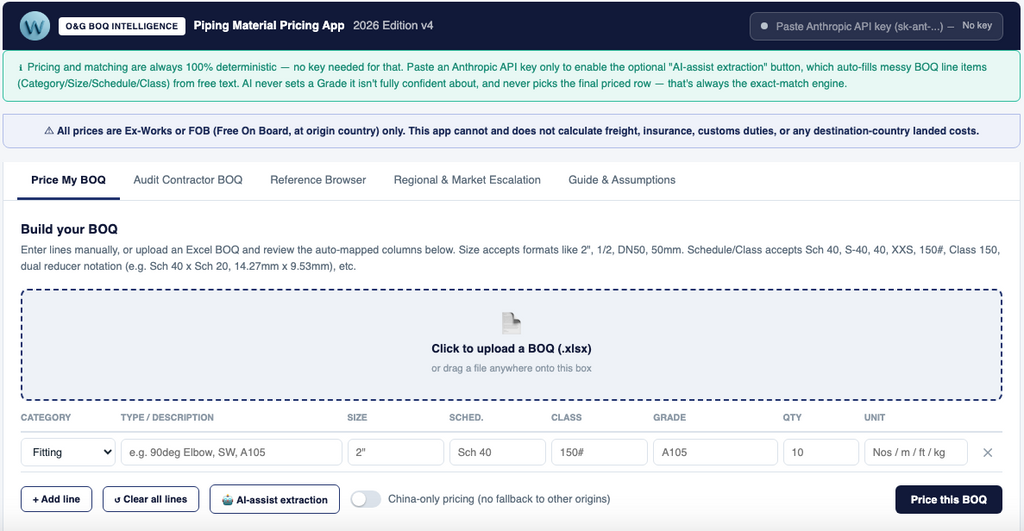Open the Reference Browser tab
Viewport: 1024px width, 531px height.
click(x=318, y=180)
